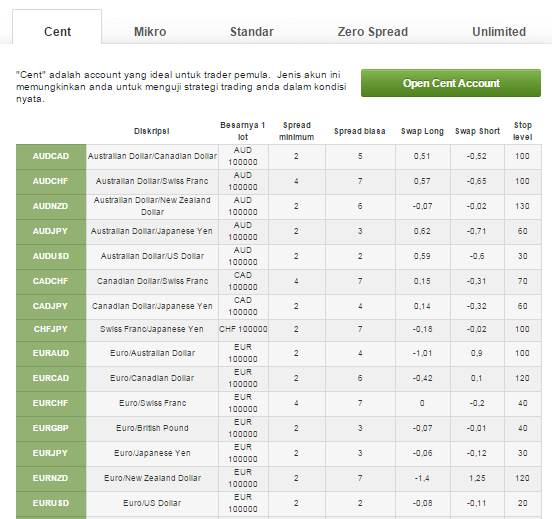Click EURNZD swap short value 1,25
The height and width of the screenshot is (519, 552).
[x=477, y=478]
